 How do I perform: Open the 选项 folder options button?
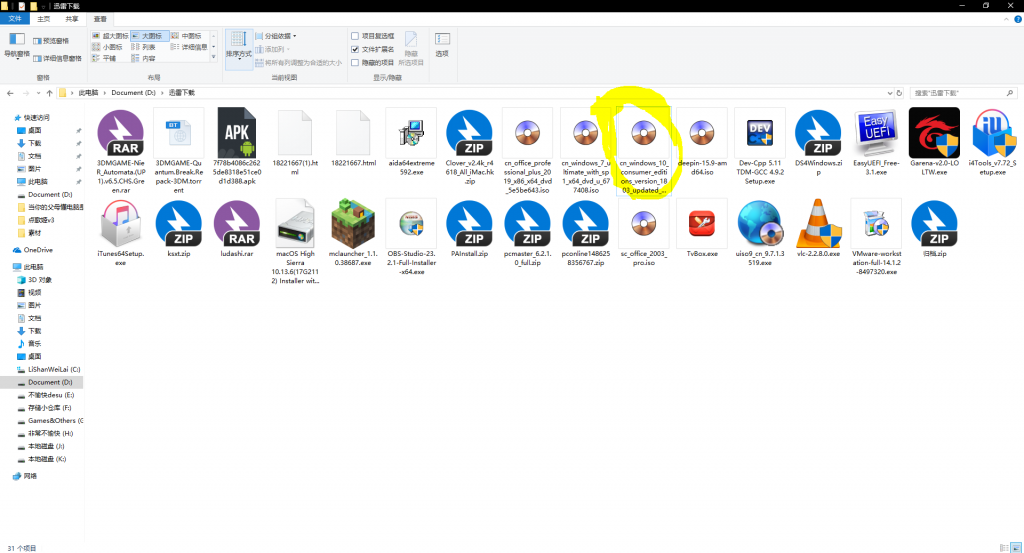(x=442, y=45)
